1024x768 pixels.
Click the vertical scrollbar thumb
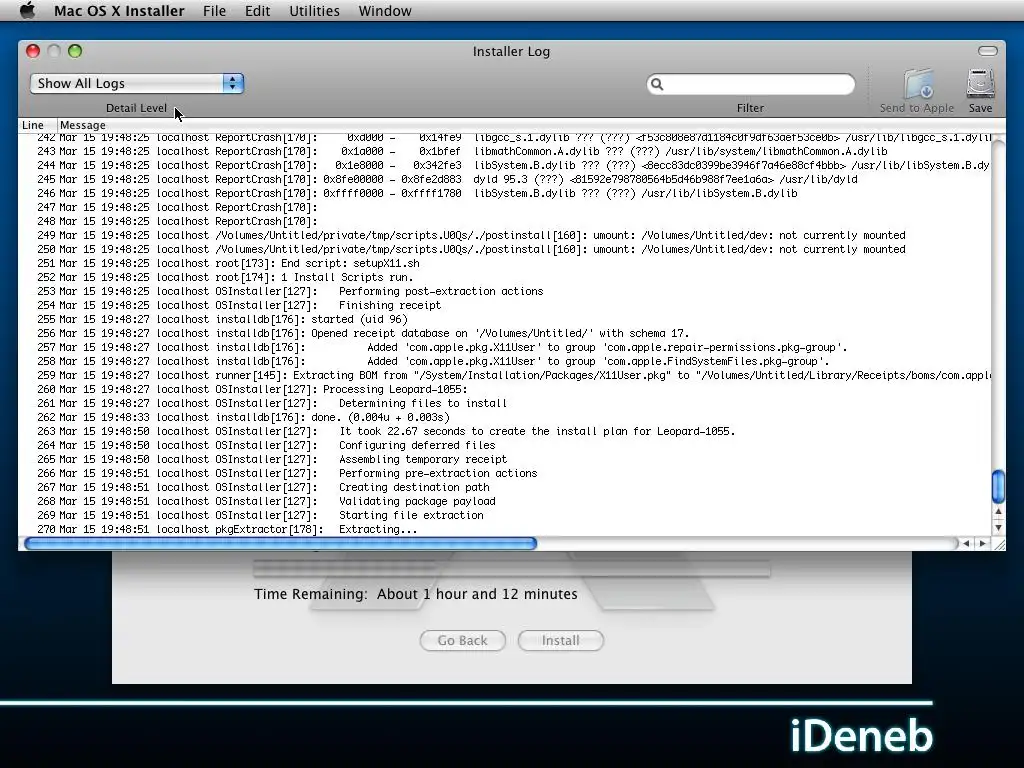click(998, 487)
